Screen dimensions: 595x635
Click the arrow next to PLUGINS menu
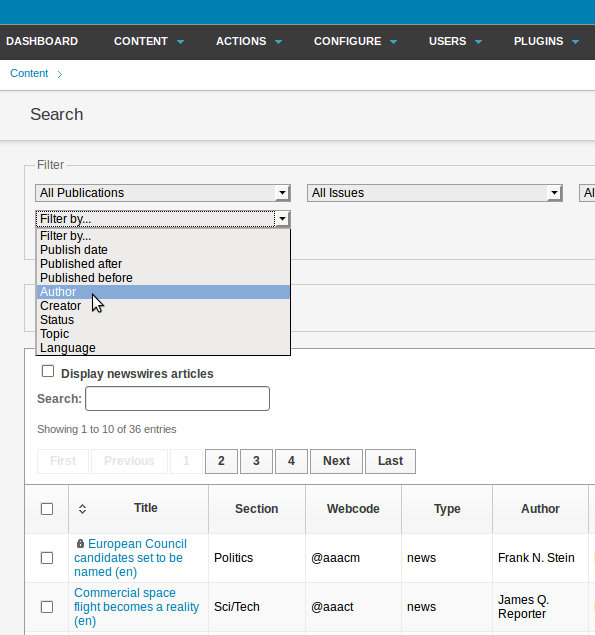576,42
